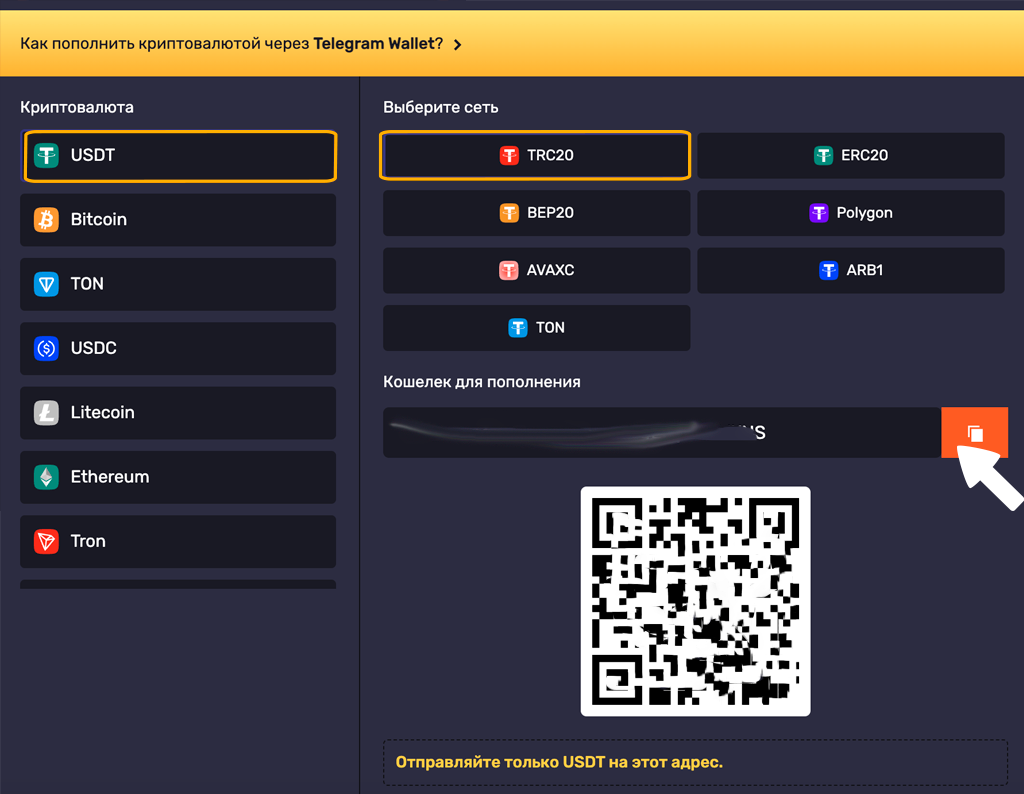Select the ARB1 network
The height and width of the screenshot is (794, 1024).
(x=851, y=270)
